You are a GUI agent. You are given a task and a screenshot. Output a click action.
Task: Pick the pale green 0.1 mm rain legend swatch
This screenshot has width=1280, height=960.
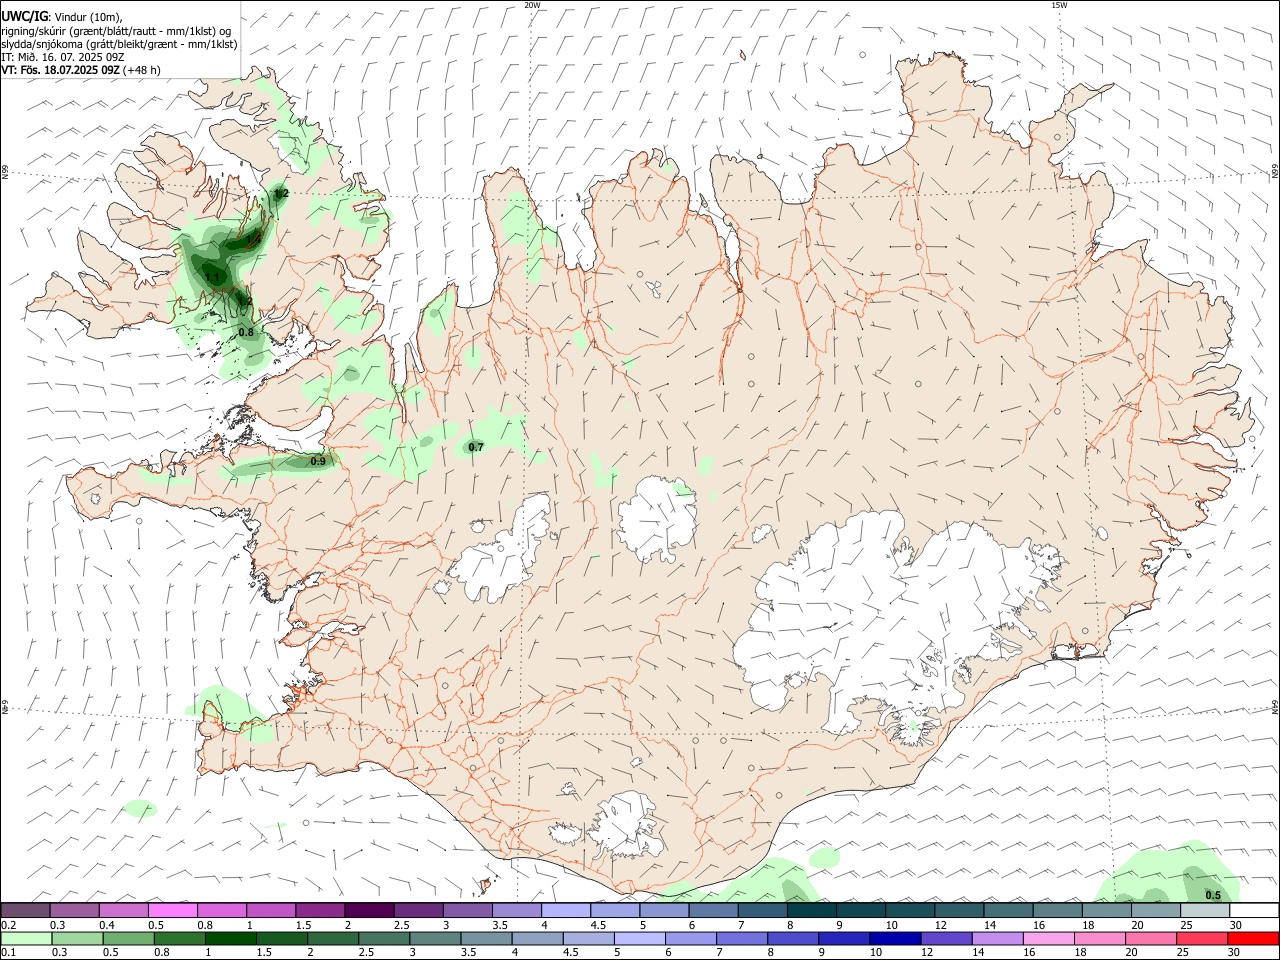click(27, 938)
